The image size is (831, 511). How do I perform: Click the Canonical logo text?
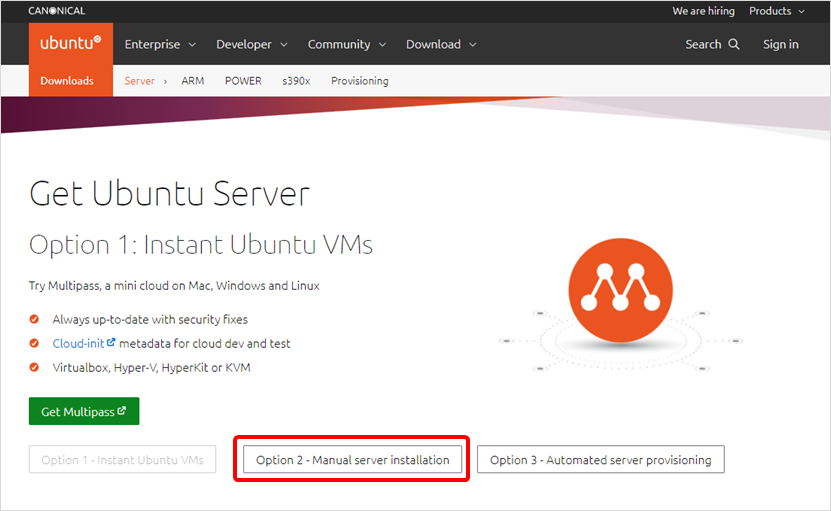57,11
